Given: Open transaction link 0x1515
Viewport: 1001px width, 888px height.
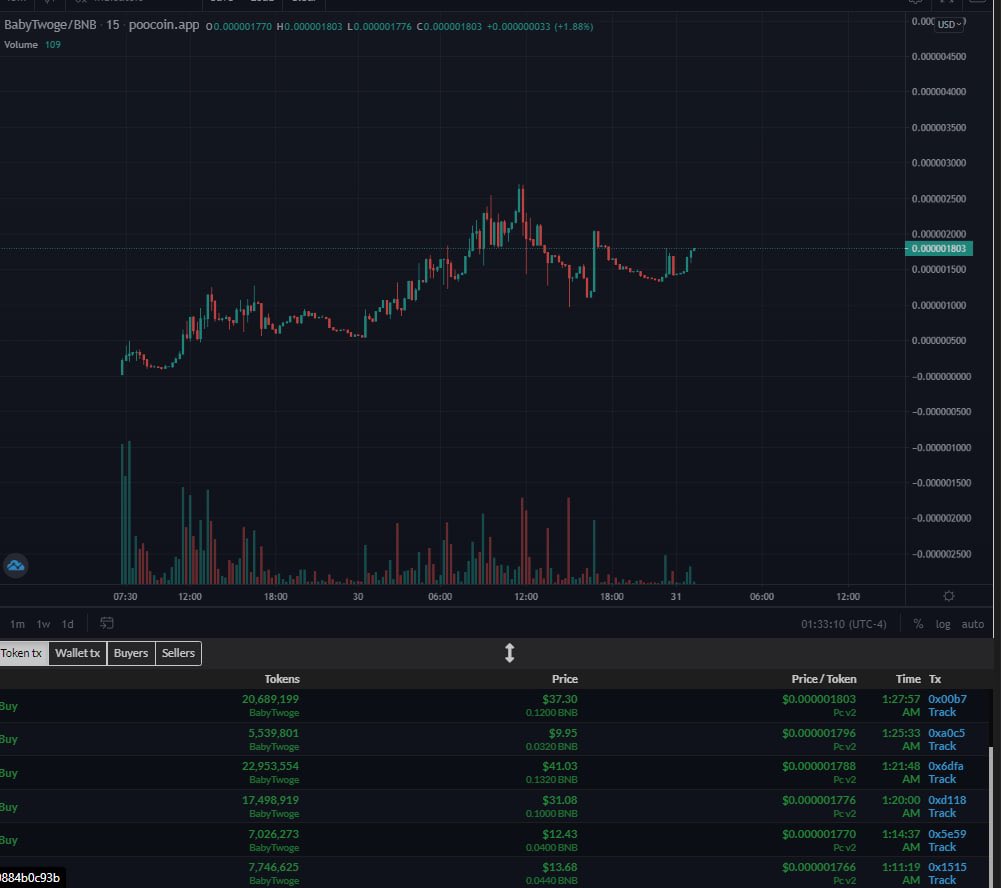Looking at the screenshot, I should point(947,867).
